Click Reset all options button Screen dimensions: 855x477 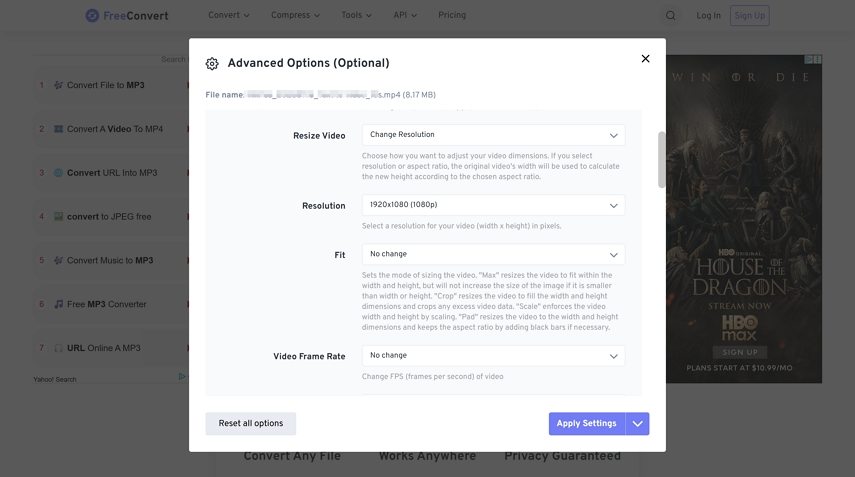(x=251, y=424)
